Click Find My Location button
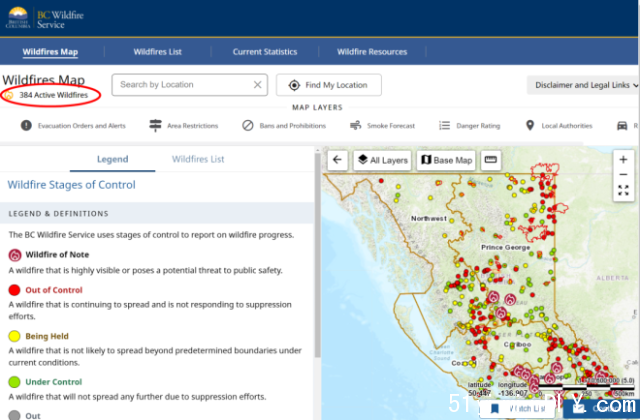This screenshot has height=420, width=640. click(x=329, y=85)
